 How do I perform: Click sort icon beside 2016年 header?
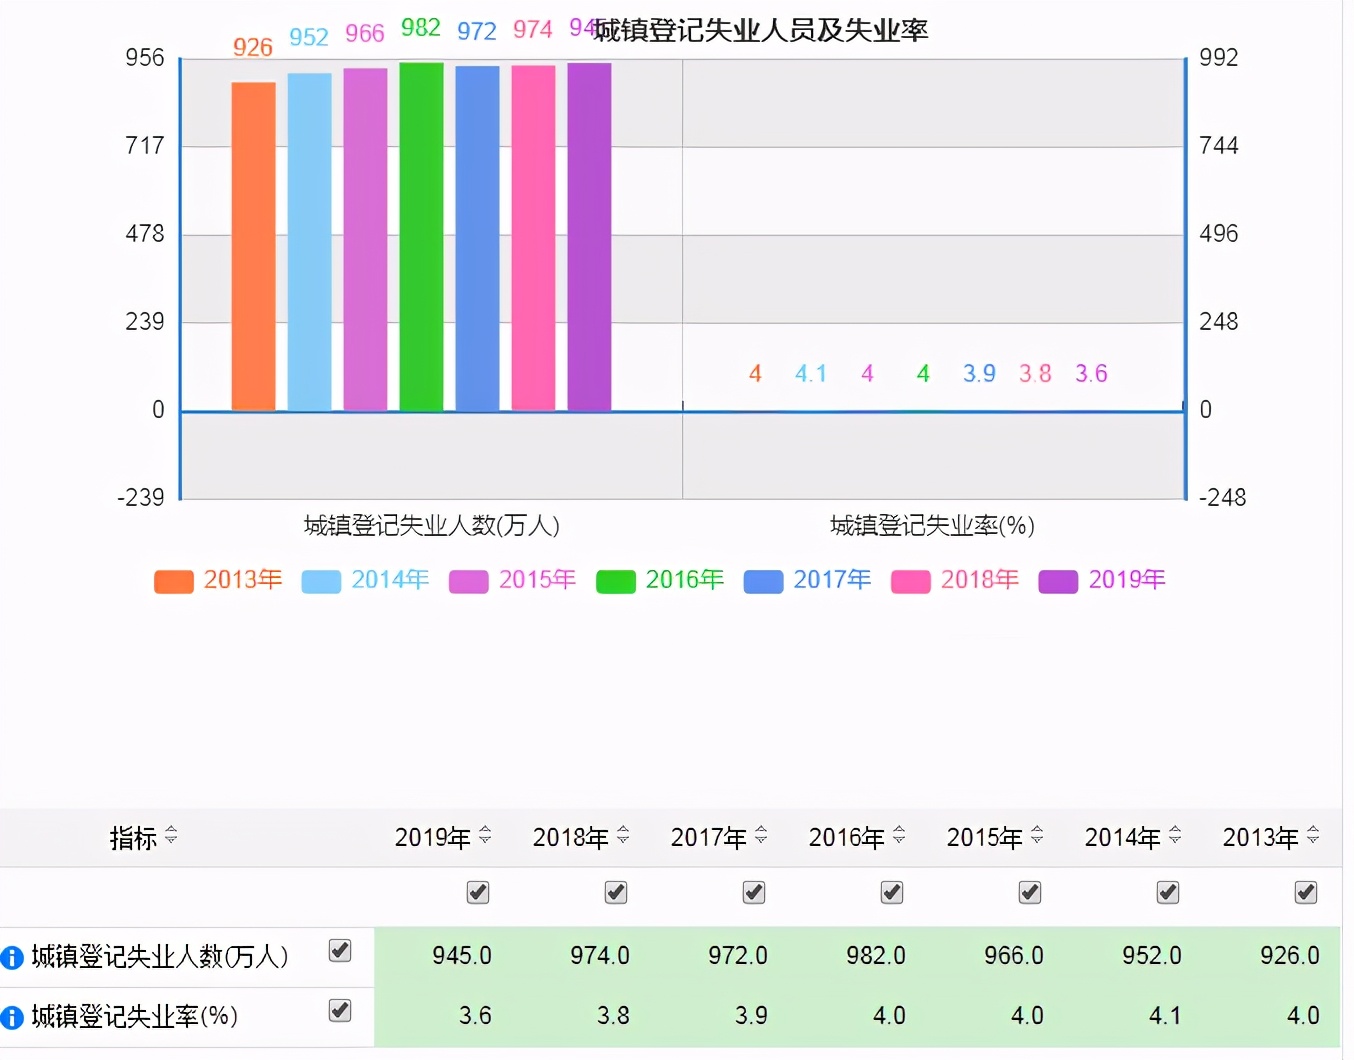pyautogui.click(x=899, y=835)
